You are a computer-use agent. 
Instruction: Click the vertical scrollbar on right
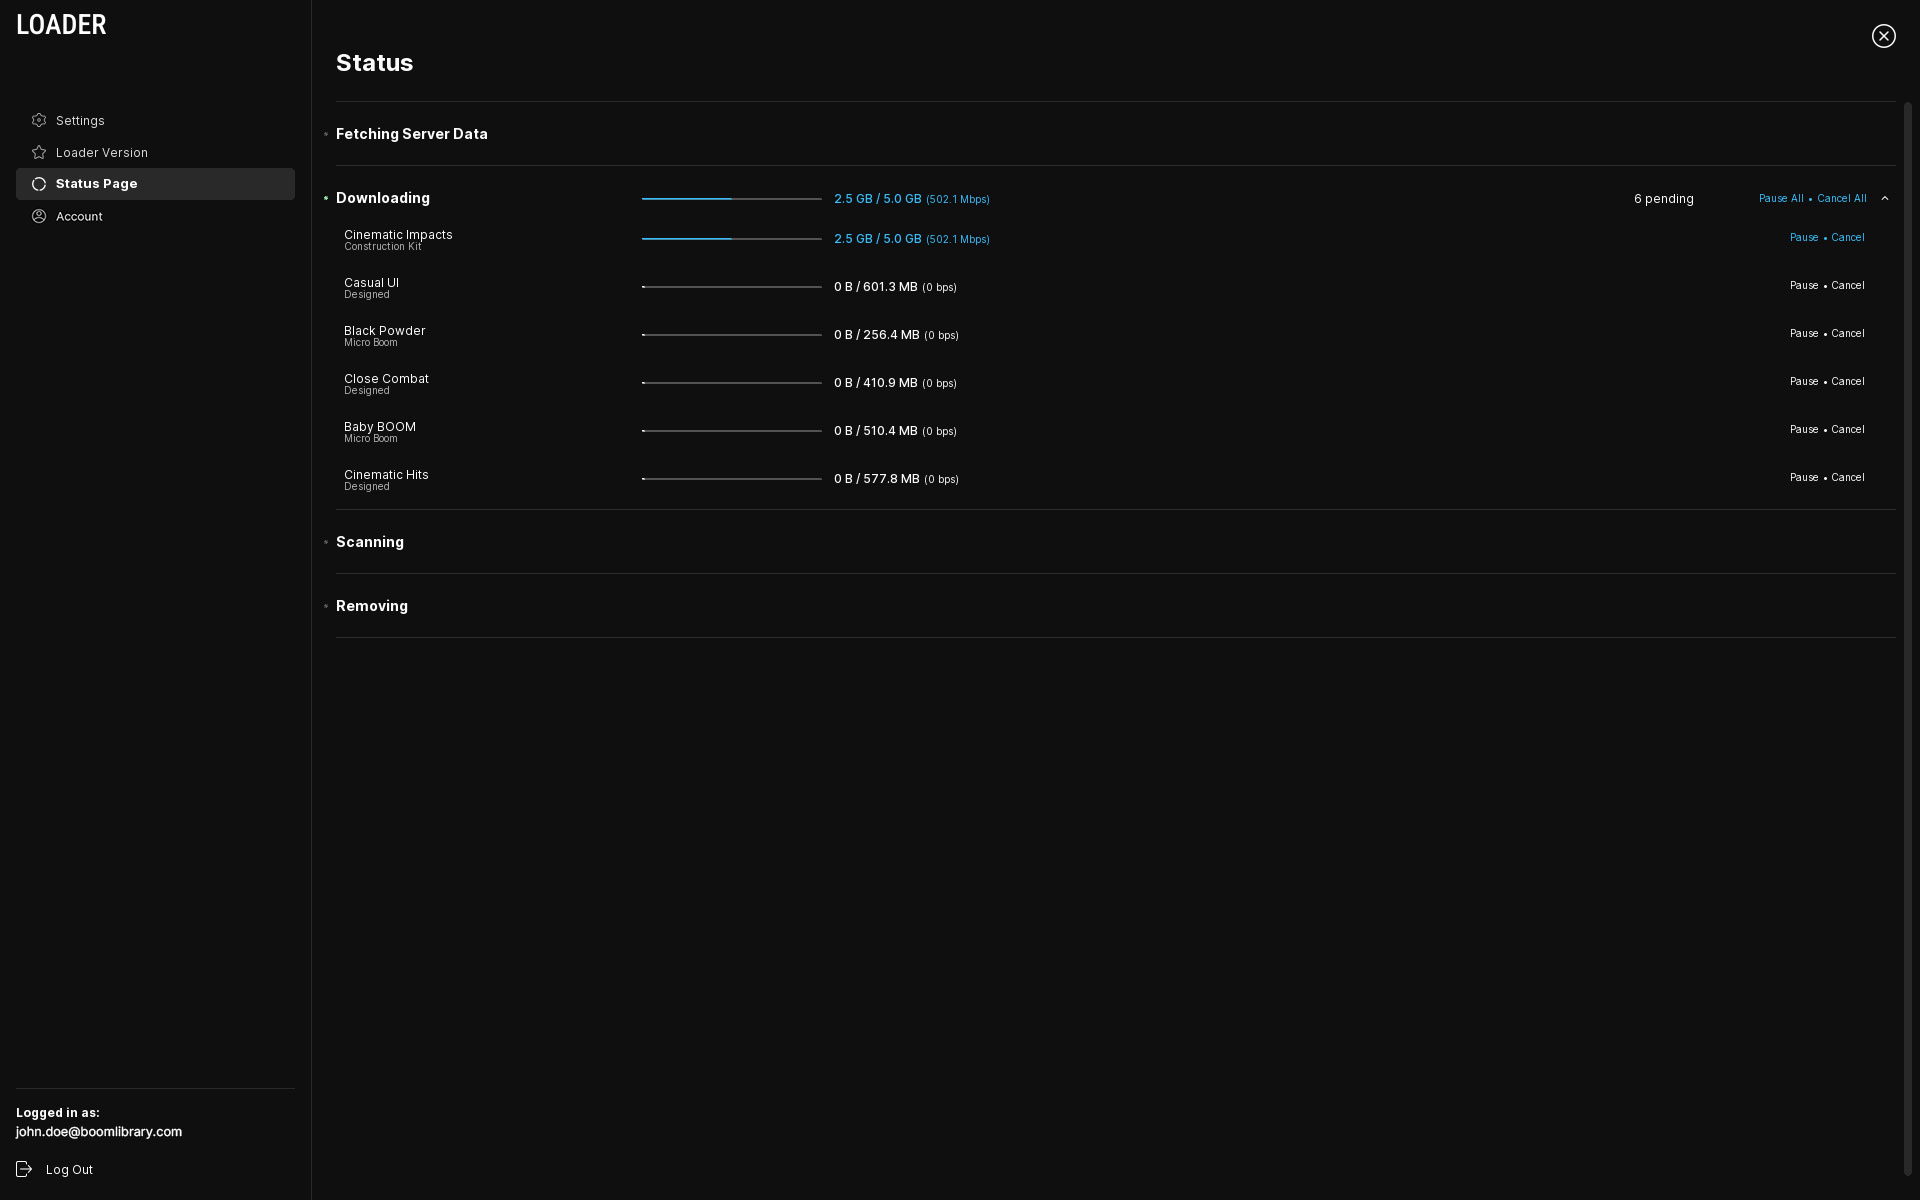point(1907,640)
